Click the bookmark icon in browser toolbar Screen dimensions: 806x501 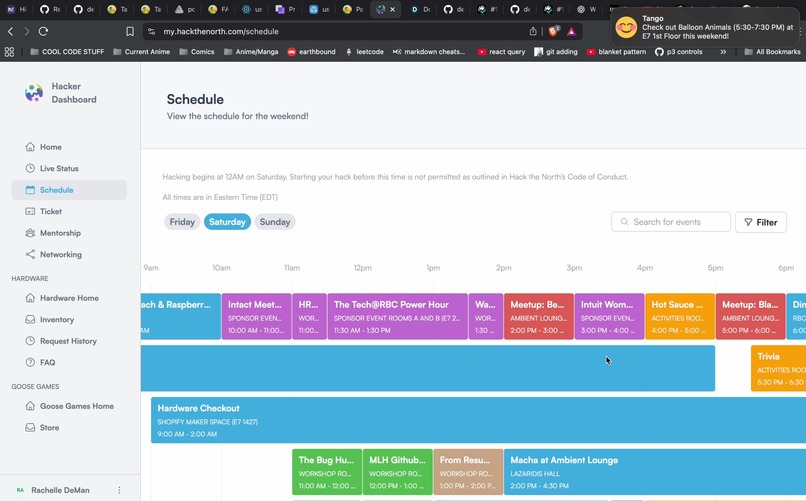[130, 31]
